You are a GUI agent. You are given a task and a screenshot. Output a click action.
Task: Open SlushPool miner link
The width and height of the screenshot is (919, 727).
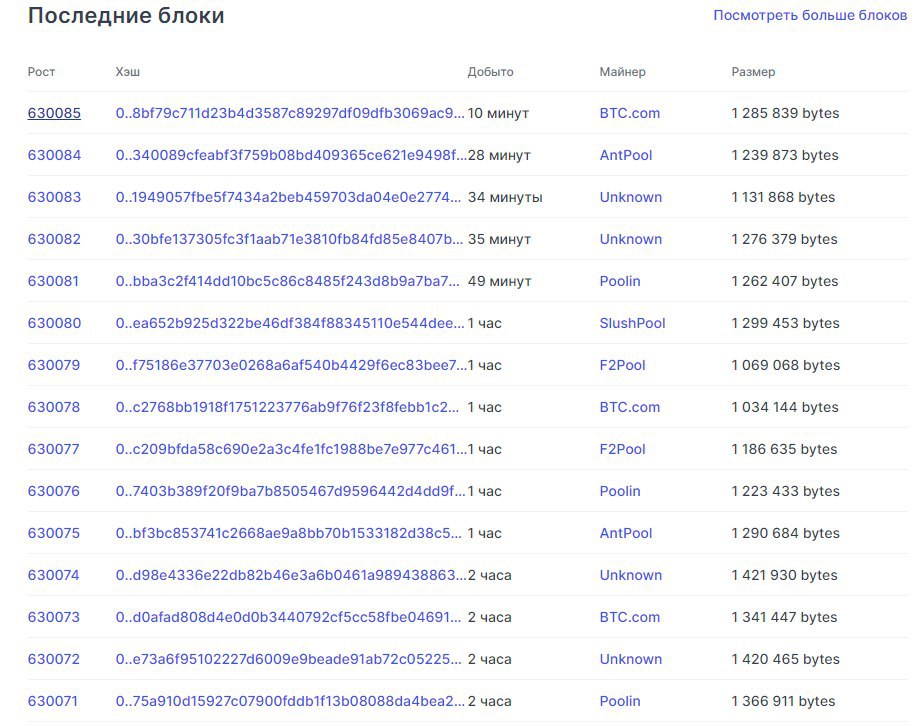(x=632, y=323)
